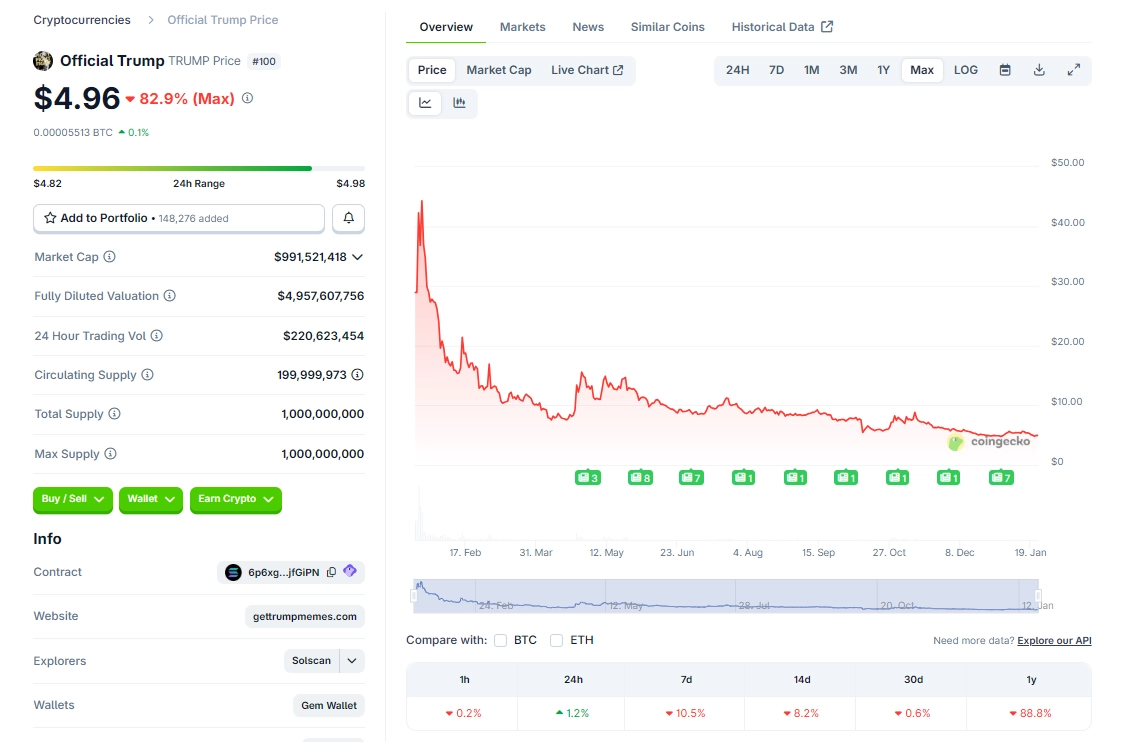Switch to the Markets tab
This screenshot has height=742, width=1125.
[x=522, y=27]
